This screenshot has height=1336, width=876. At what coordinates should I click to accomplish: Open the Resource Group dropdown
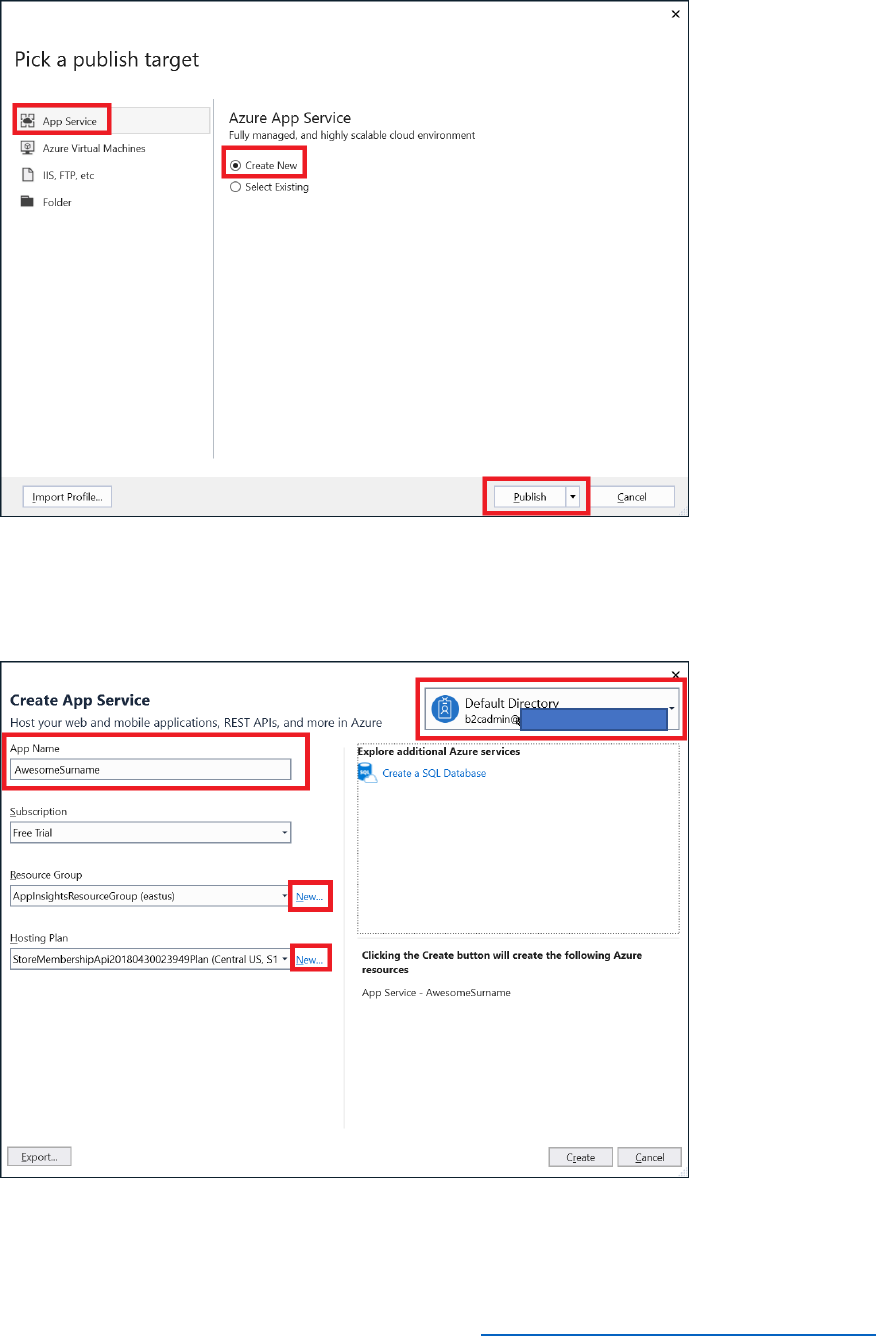[150, 896]
